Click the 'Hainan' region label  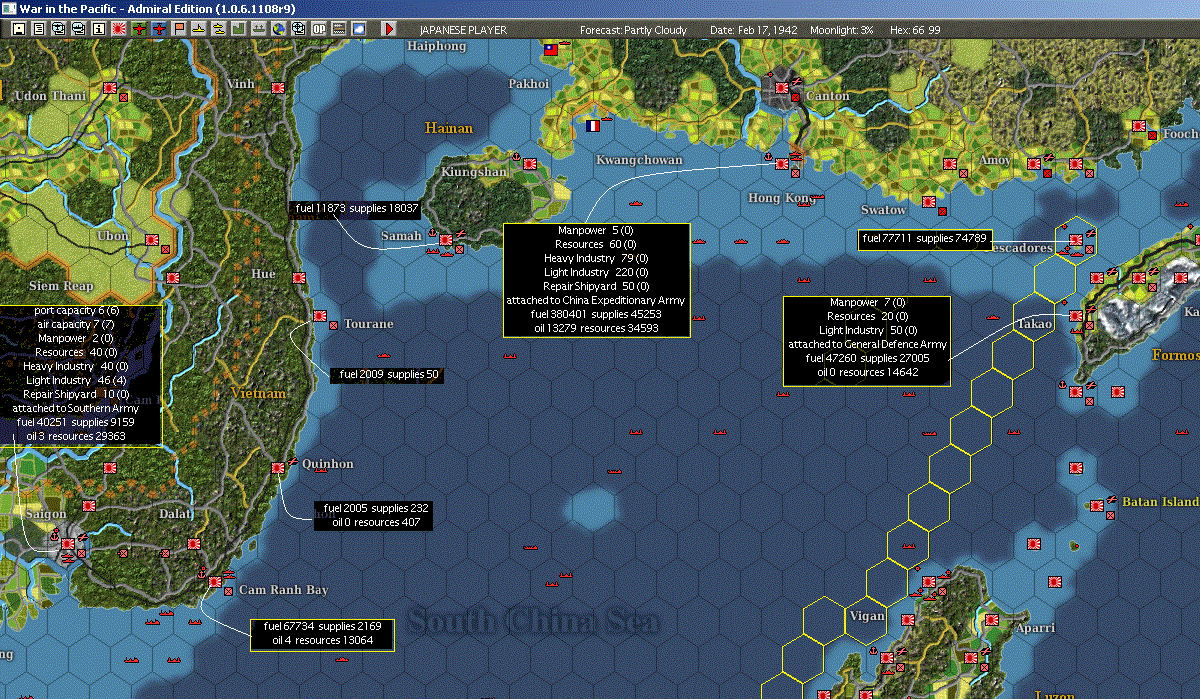click(x=447, y=128)
